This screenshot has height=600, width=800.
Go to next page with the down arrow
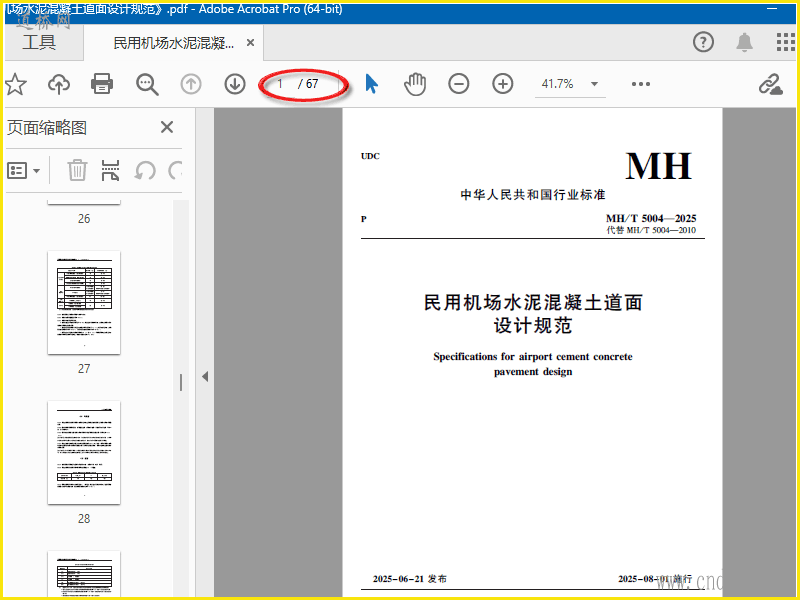(x=235, y=84)
